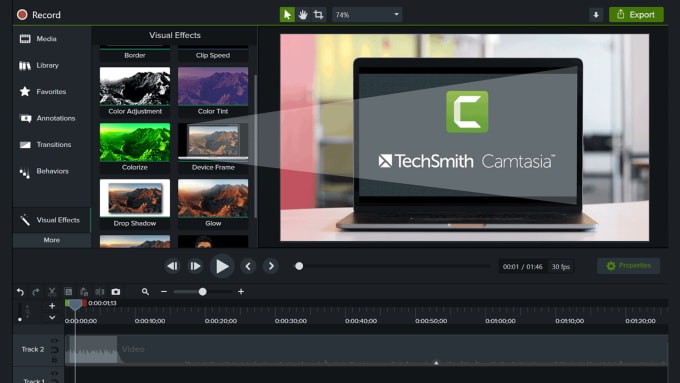
Task: Select the Video clip on Track 2
Action: point(366,350)
